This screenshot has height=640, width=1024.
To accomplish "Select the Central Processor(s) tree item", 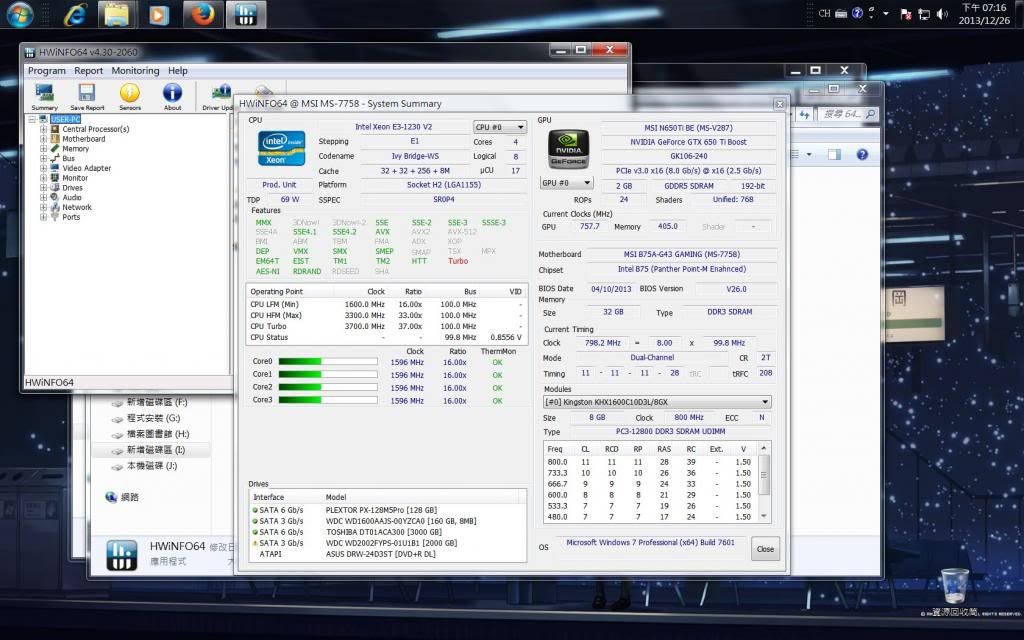I will 95,129.
